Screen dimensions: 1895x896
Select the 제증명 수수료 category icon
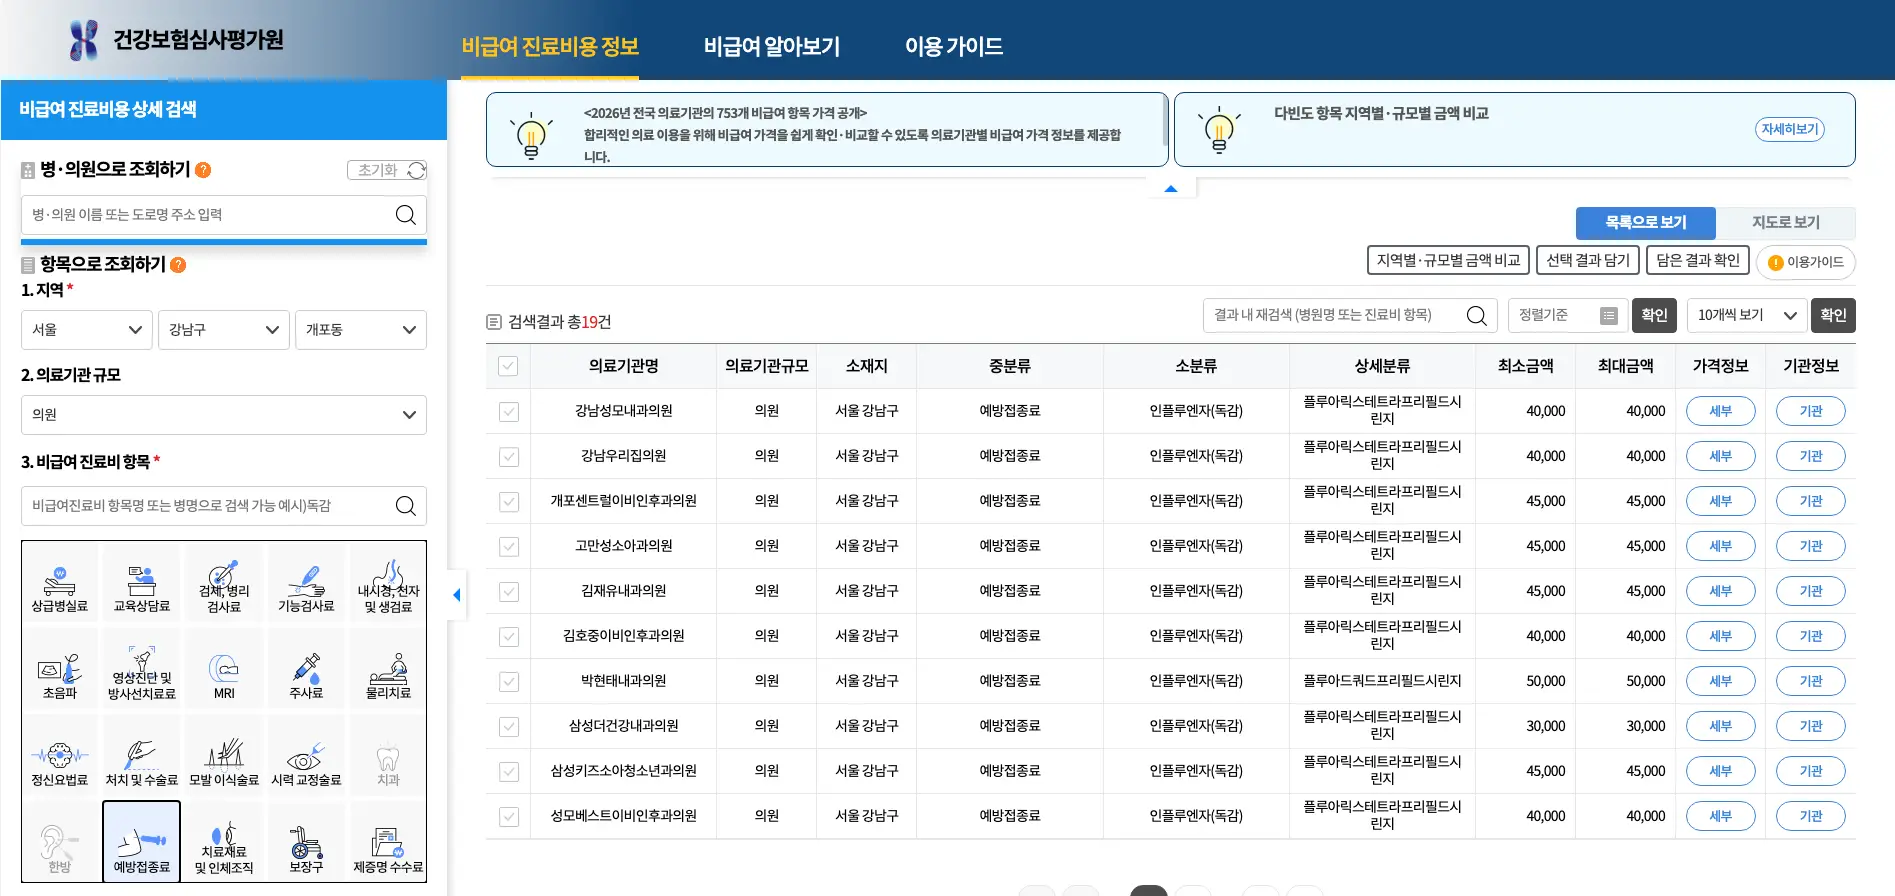[x=388, y=843]
